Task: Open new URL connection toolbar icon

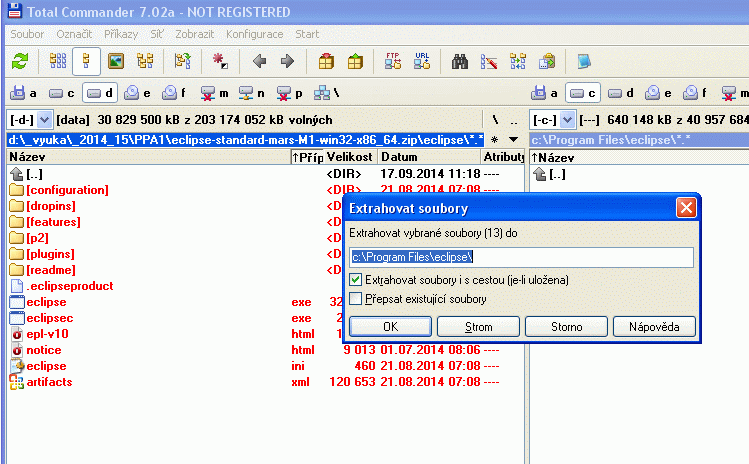Action: click(x=422, y=61)
